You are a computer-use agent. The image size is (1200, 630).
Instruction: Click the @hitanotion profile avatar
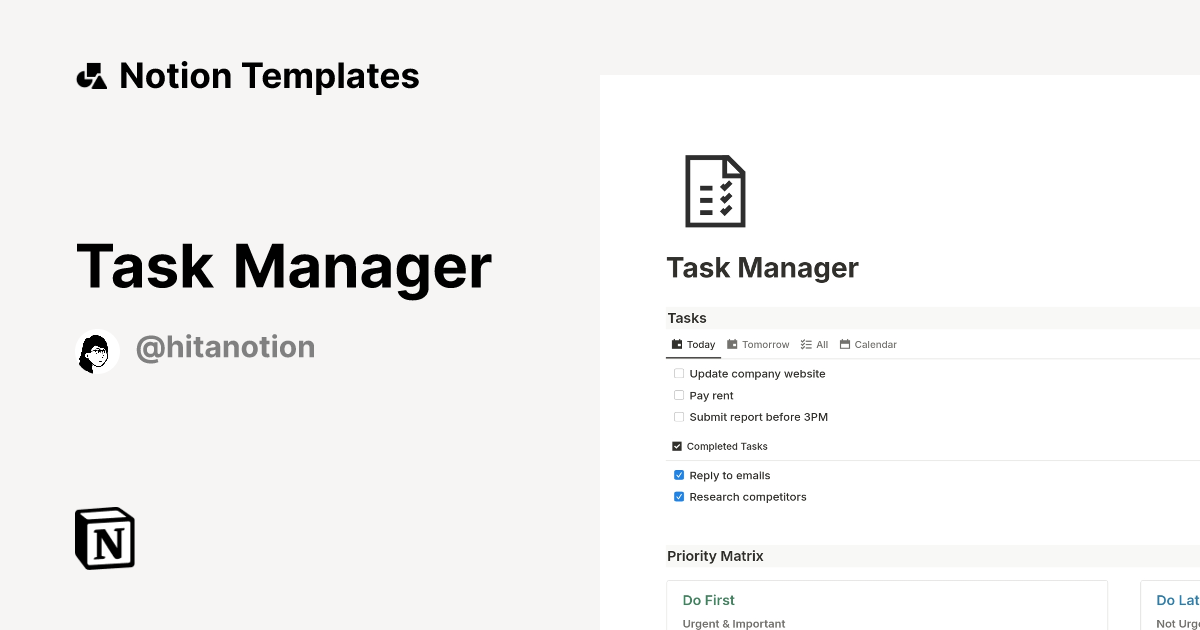tap(96, 351)
